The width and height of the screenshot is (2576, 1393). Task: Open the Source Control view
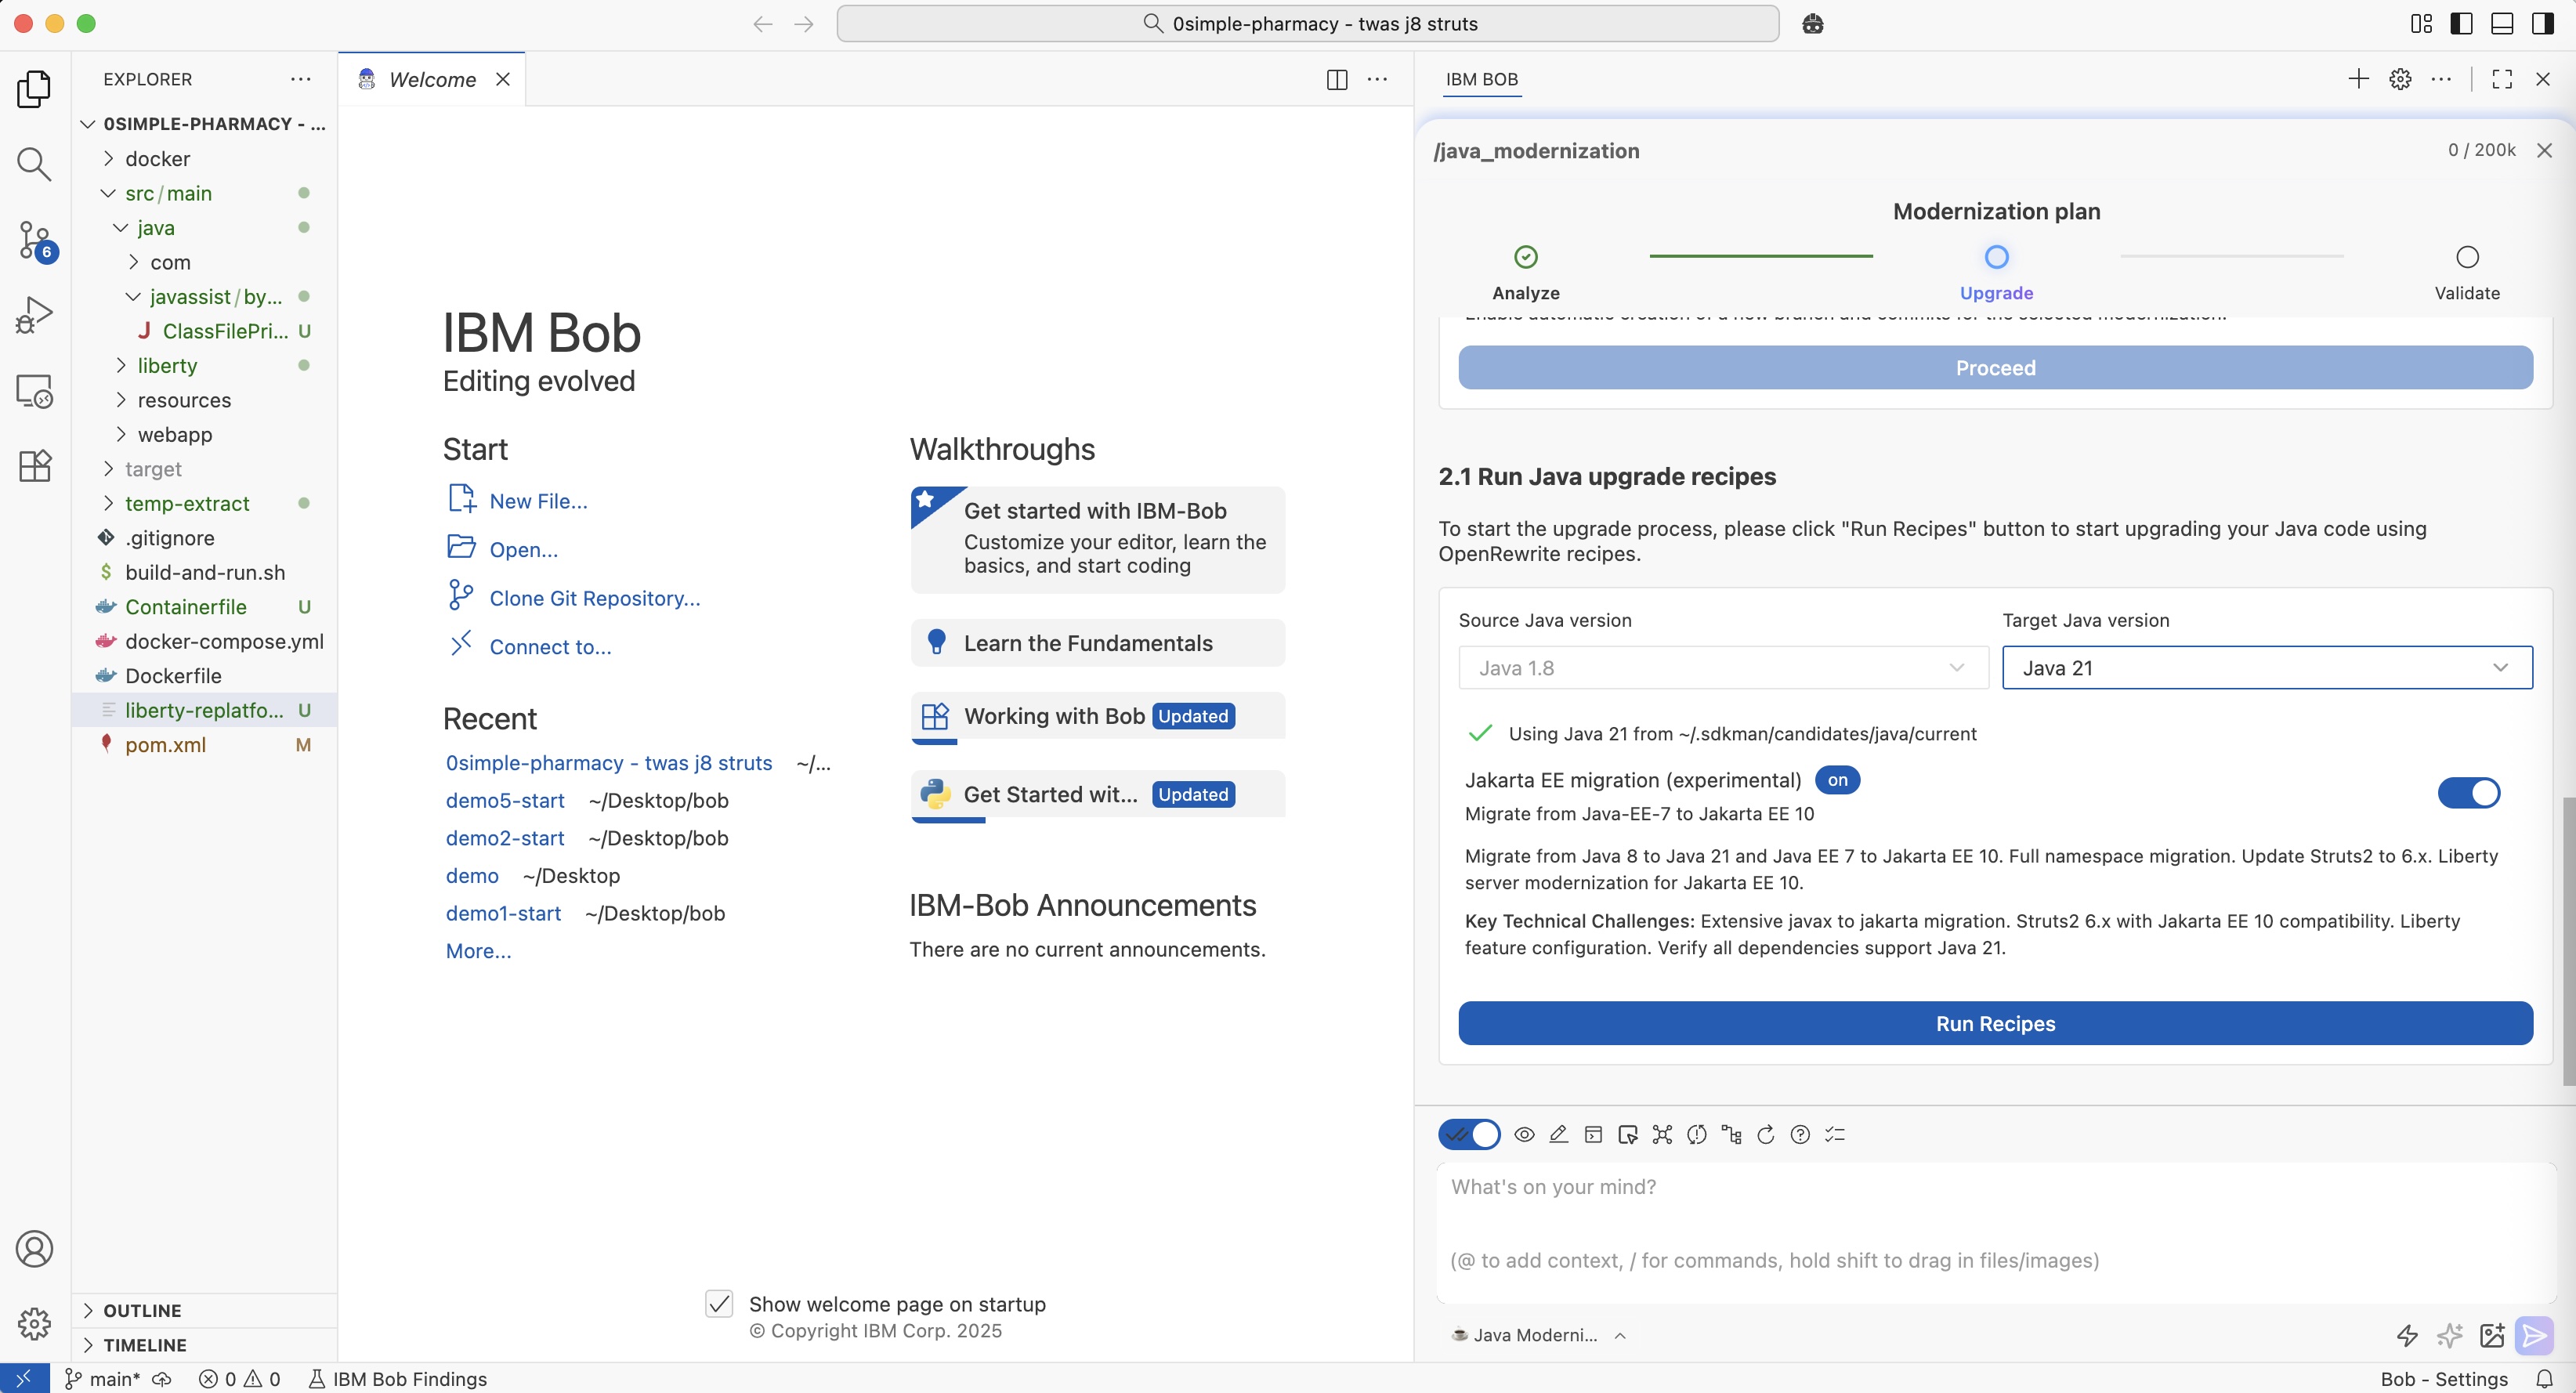tap(34, 240)
